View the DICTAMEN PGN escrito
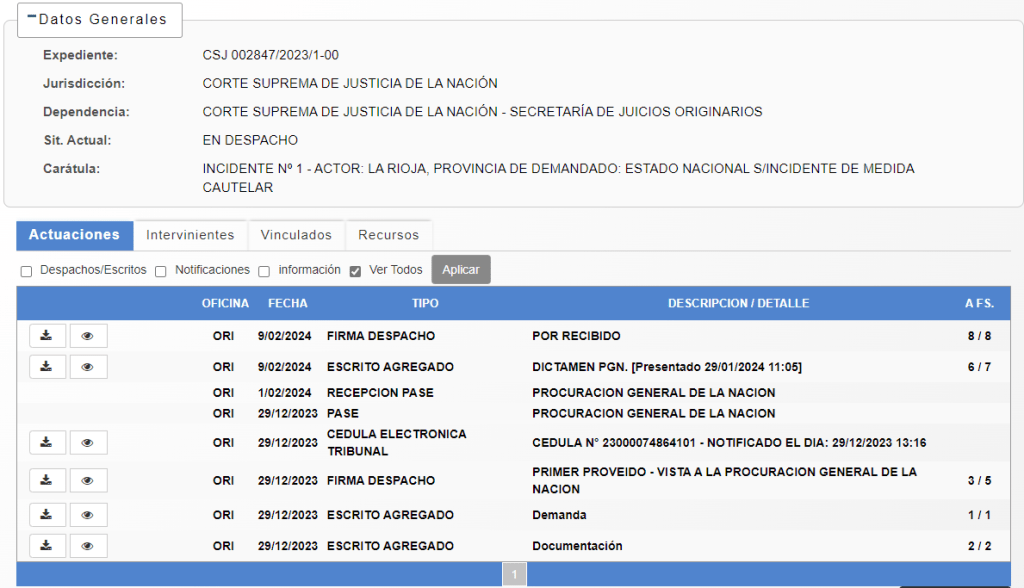 [x=88, y=367]
